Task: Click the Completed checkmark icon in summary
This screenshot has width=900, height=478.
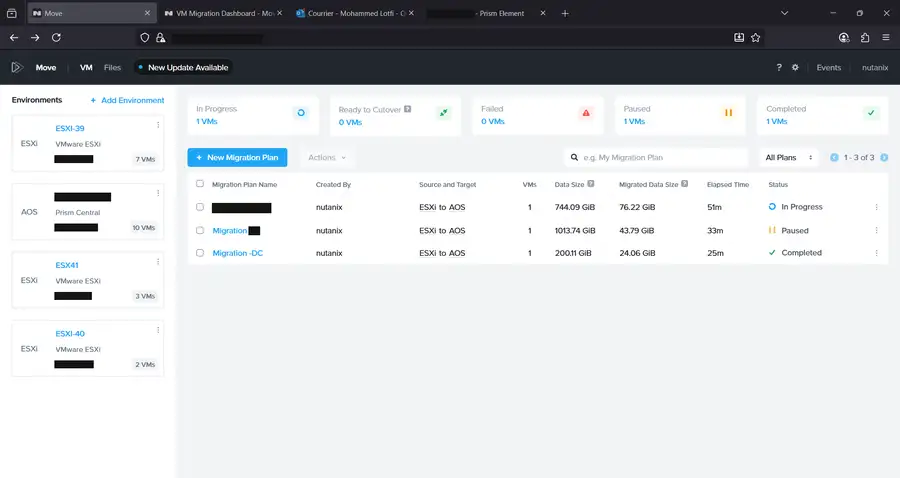Action: [x=871, y=113]
